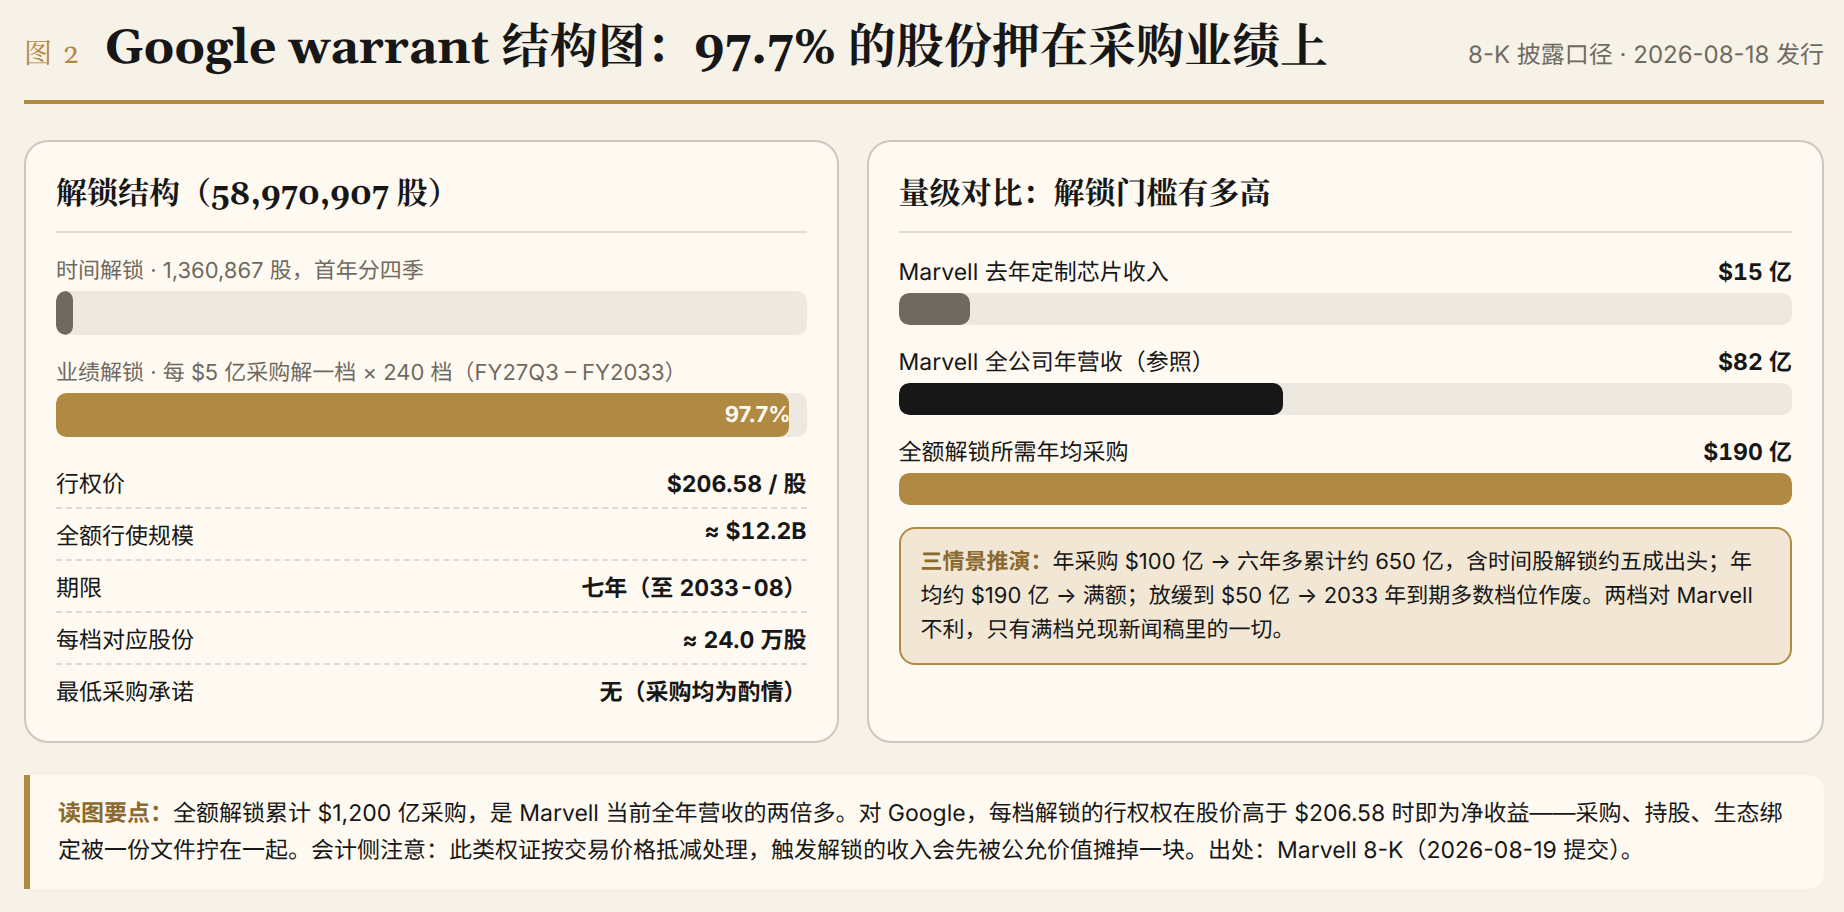Viewport: 1844px width, 912px height.
Task: Click the '$190 亿' value
Action: tap(1747, 452)
